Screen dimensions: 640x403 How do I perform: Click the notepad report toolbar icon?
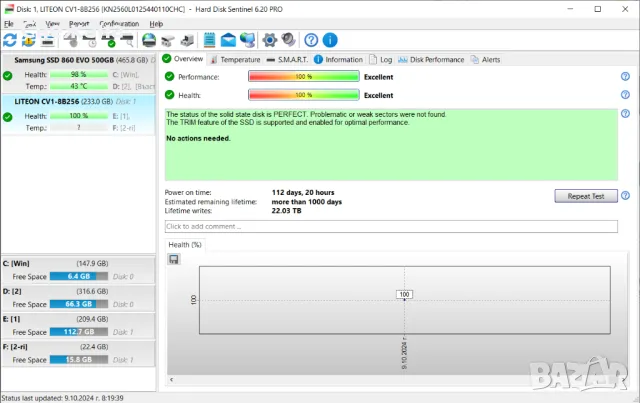pos(210,40)
